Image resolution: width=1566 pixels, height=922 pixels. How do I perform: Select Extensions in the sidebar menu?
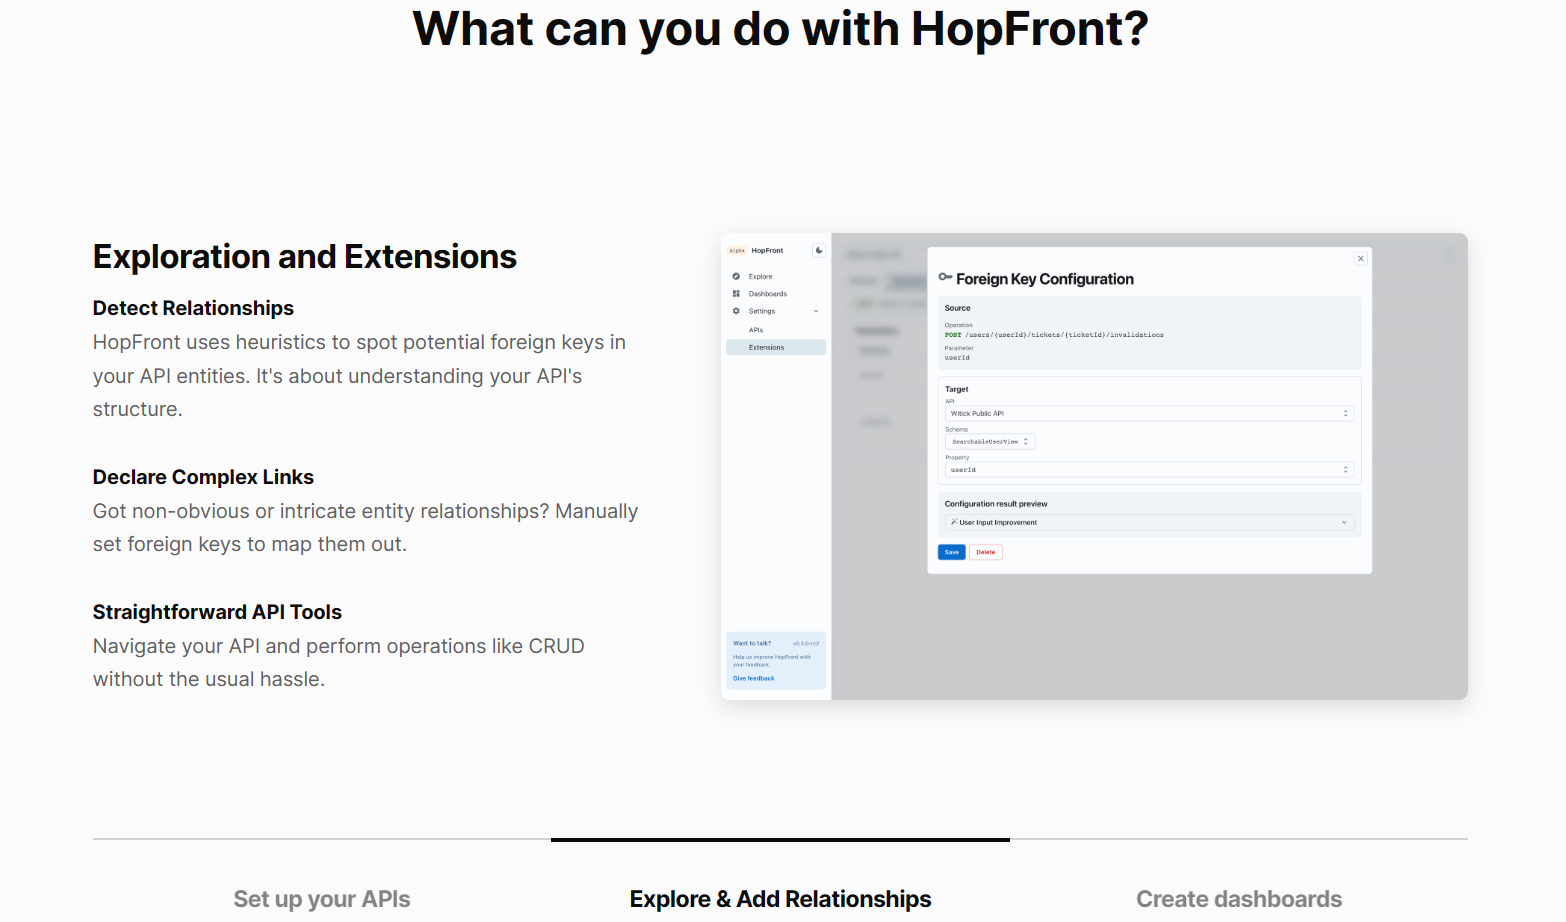point(776,347)
